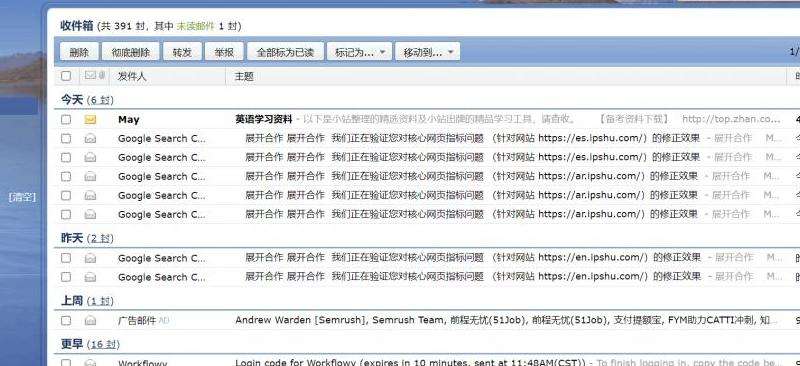Expand the 移动到... dropdown
The image size is (800, 366).
tap(428, 52)
